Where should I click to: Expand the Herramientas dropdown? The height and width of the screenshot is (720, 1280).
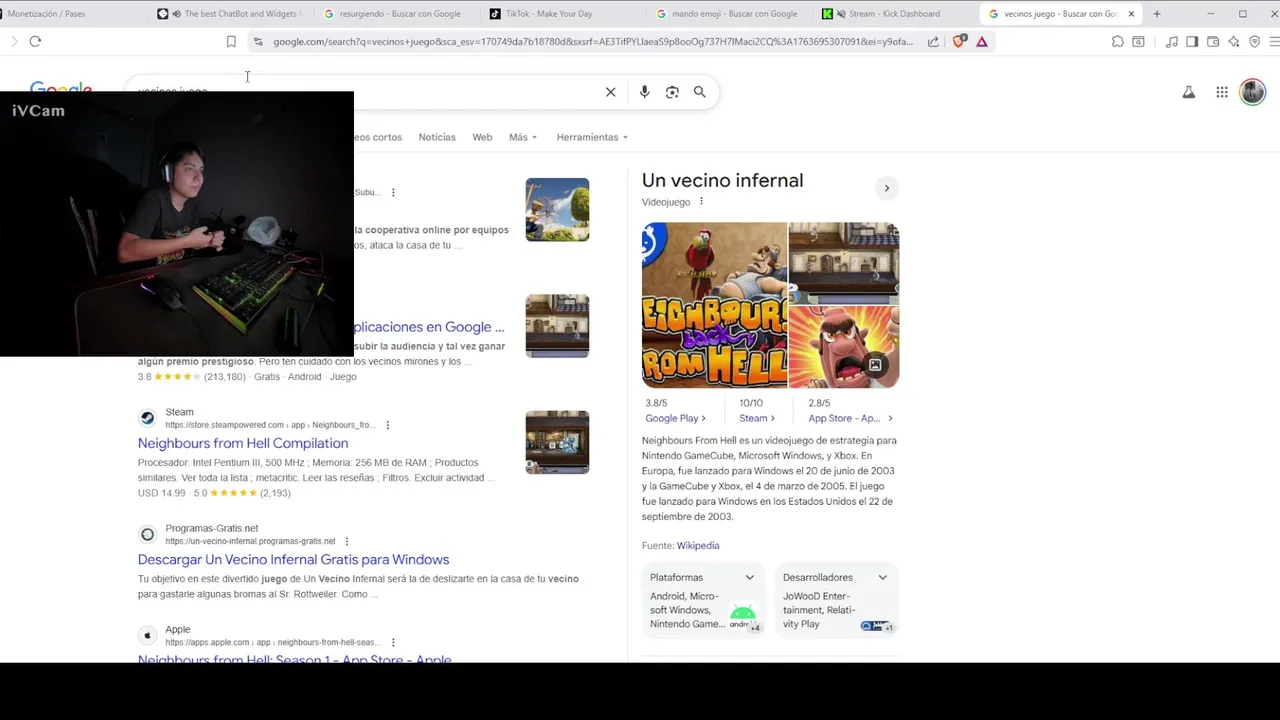592,137
